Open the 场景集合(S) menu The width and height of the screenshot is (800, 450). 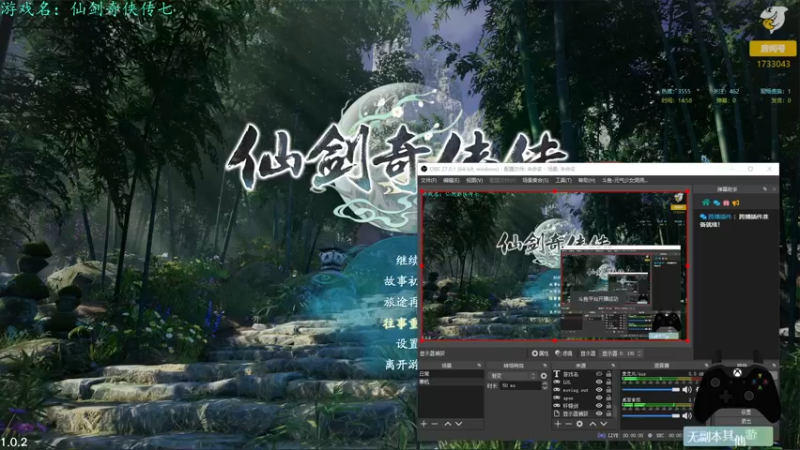535,180
